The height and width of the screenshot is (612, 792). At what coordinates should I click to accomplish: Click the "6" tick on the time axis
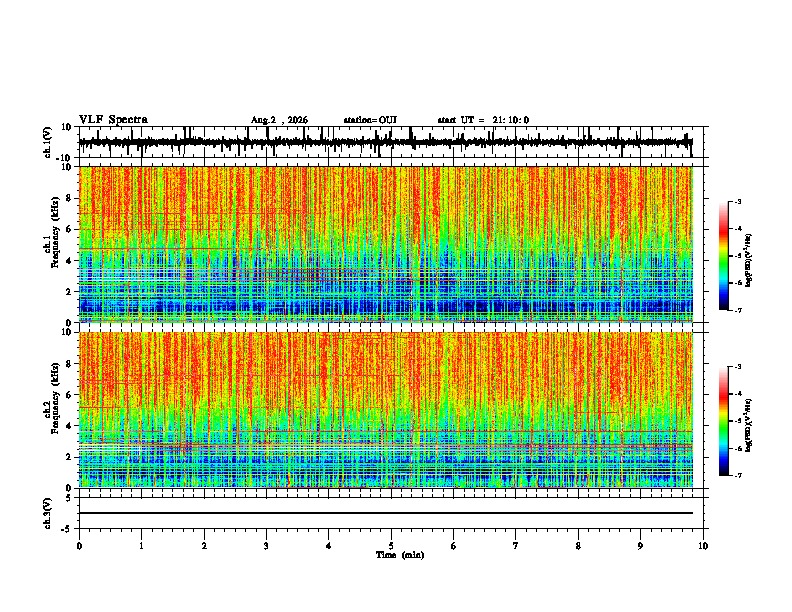[x=454, y=546]
